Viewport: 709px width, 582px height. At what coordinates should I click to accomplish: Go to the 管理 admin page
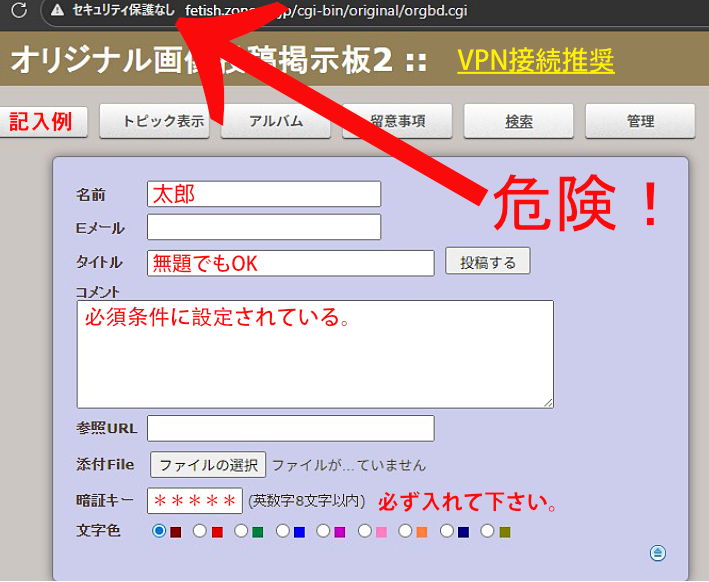(640, 121)
